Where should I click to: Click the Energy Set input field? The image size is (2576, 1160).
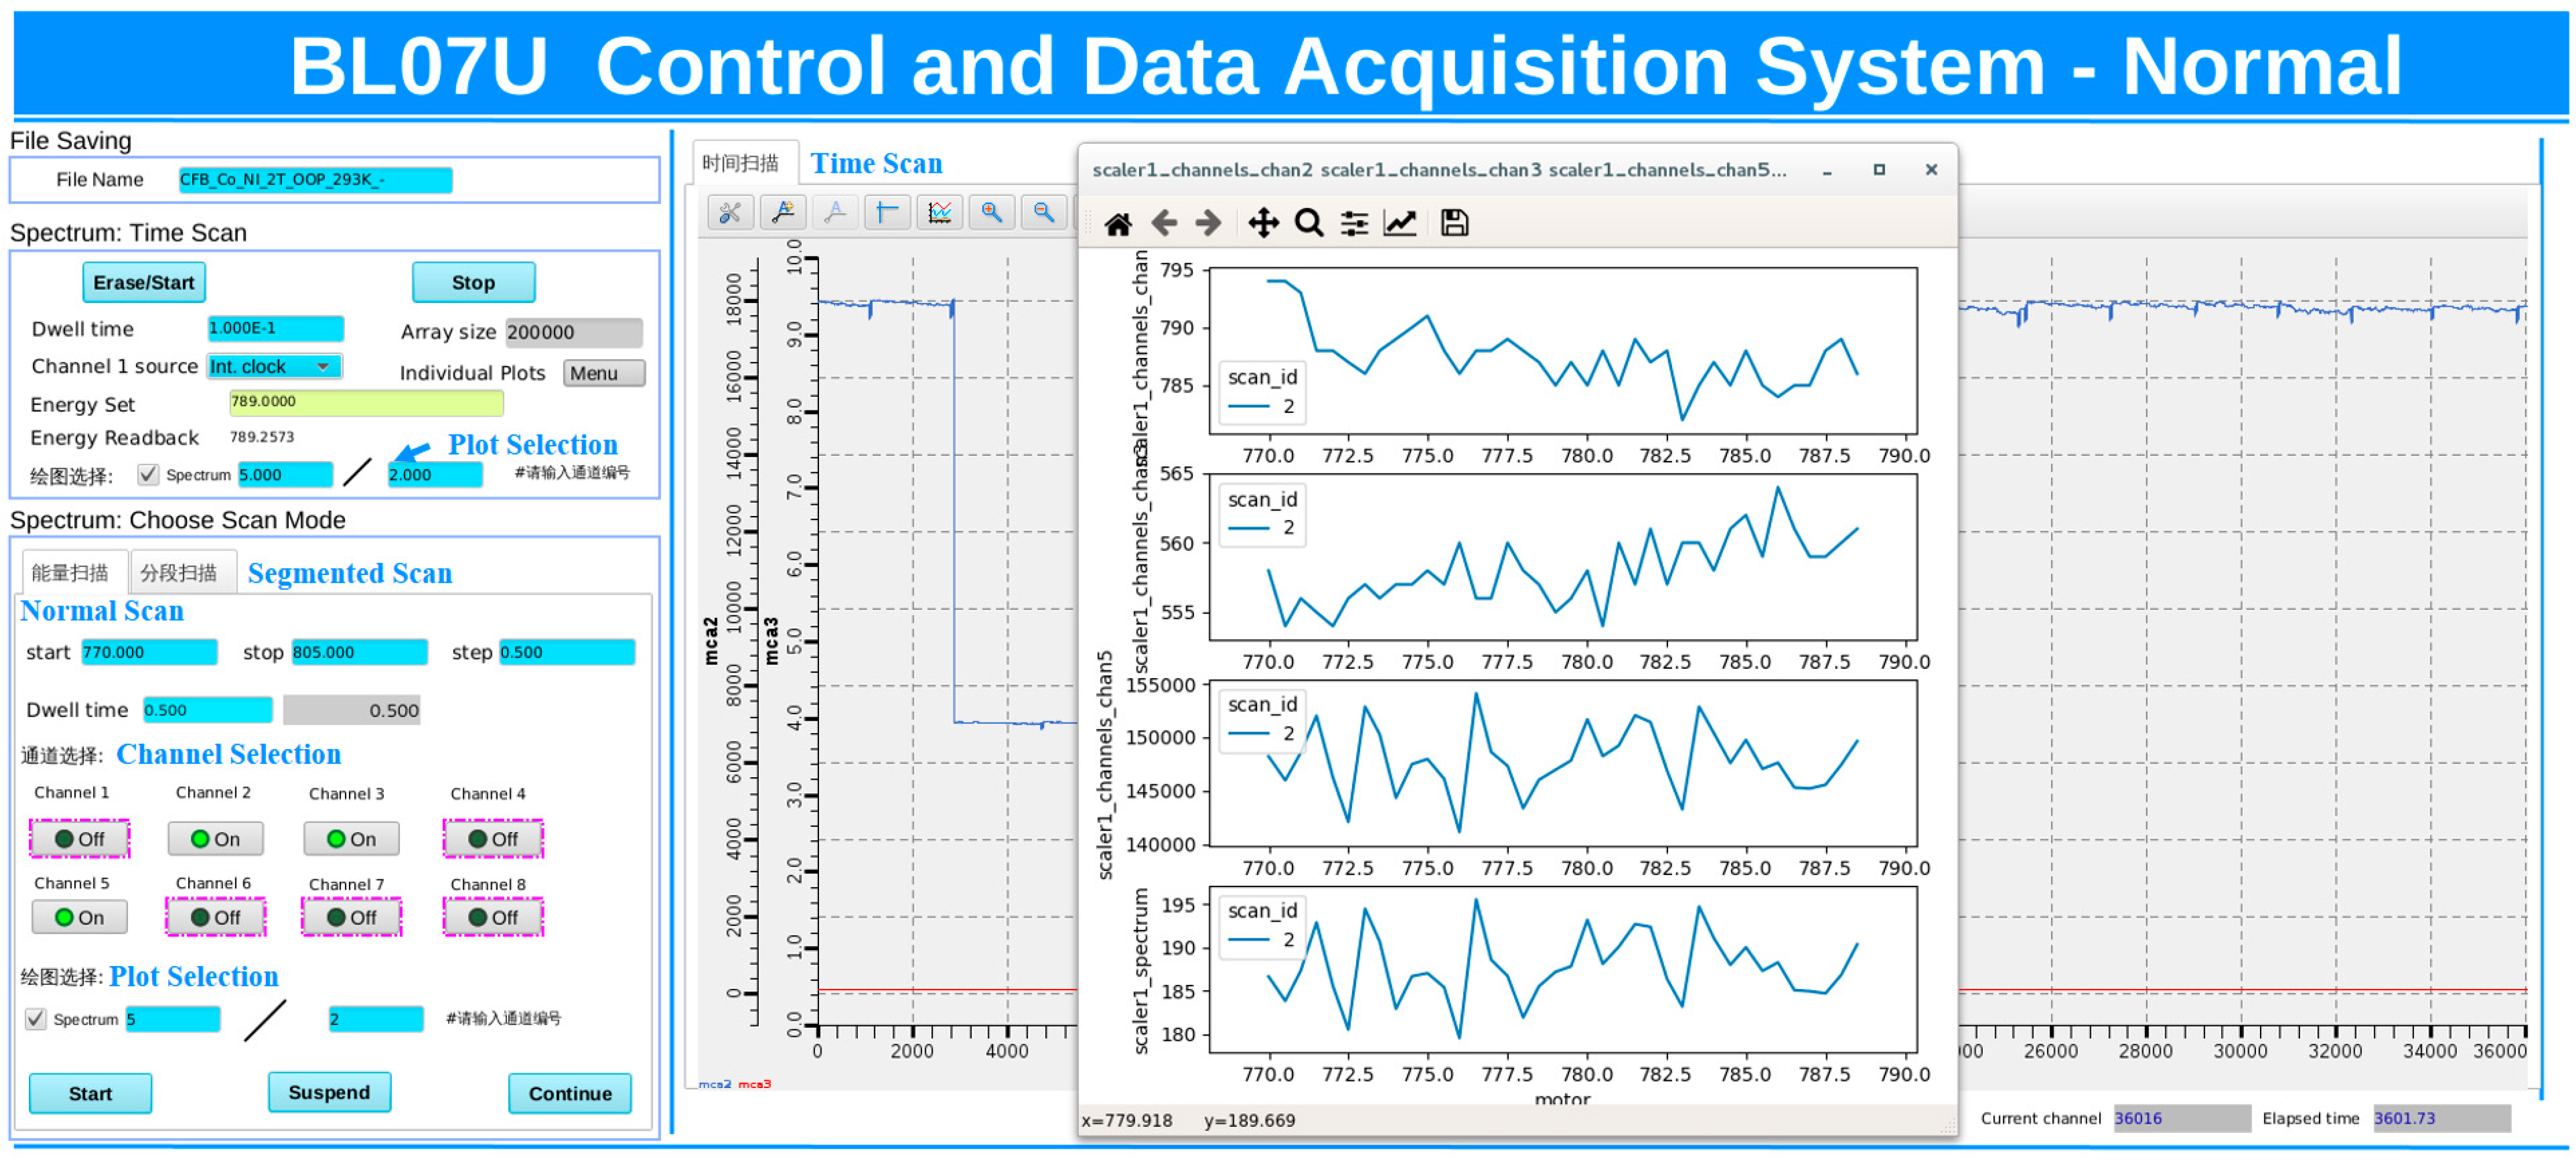[366, 402]
